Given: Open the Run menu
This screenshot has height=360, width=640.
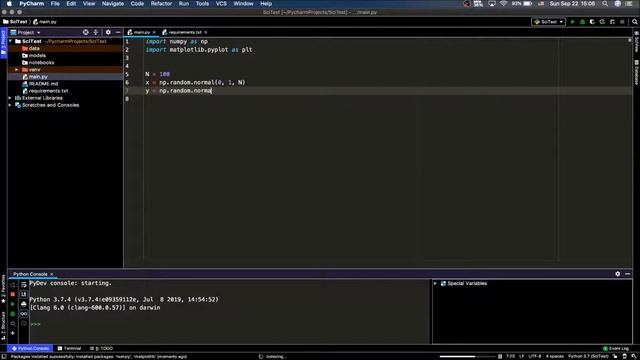Looking at the screenshot, I should coord(184,4).
